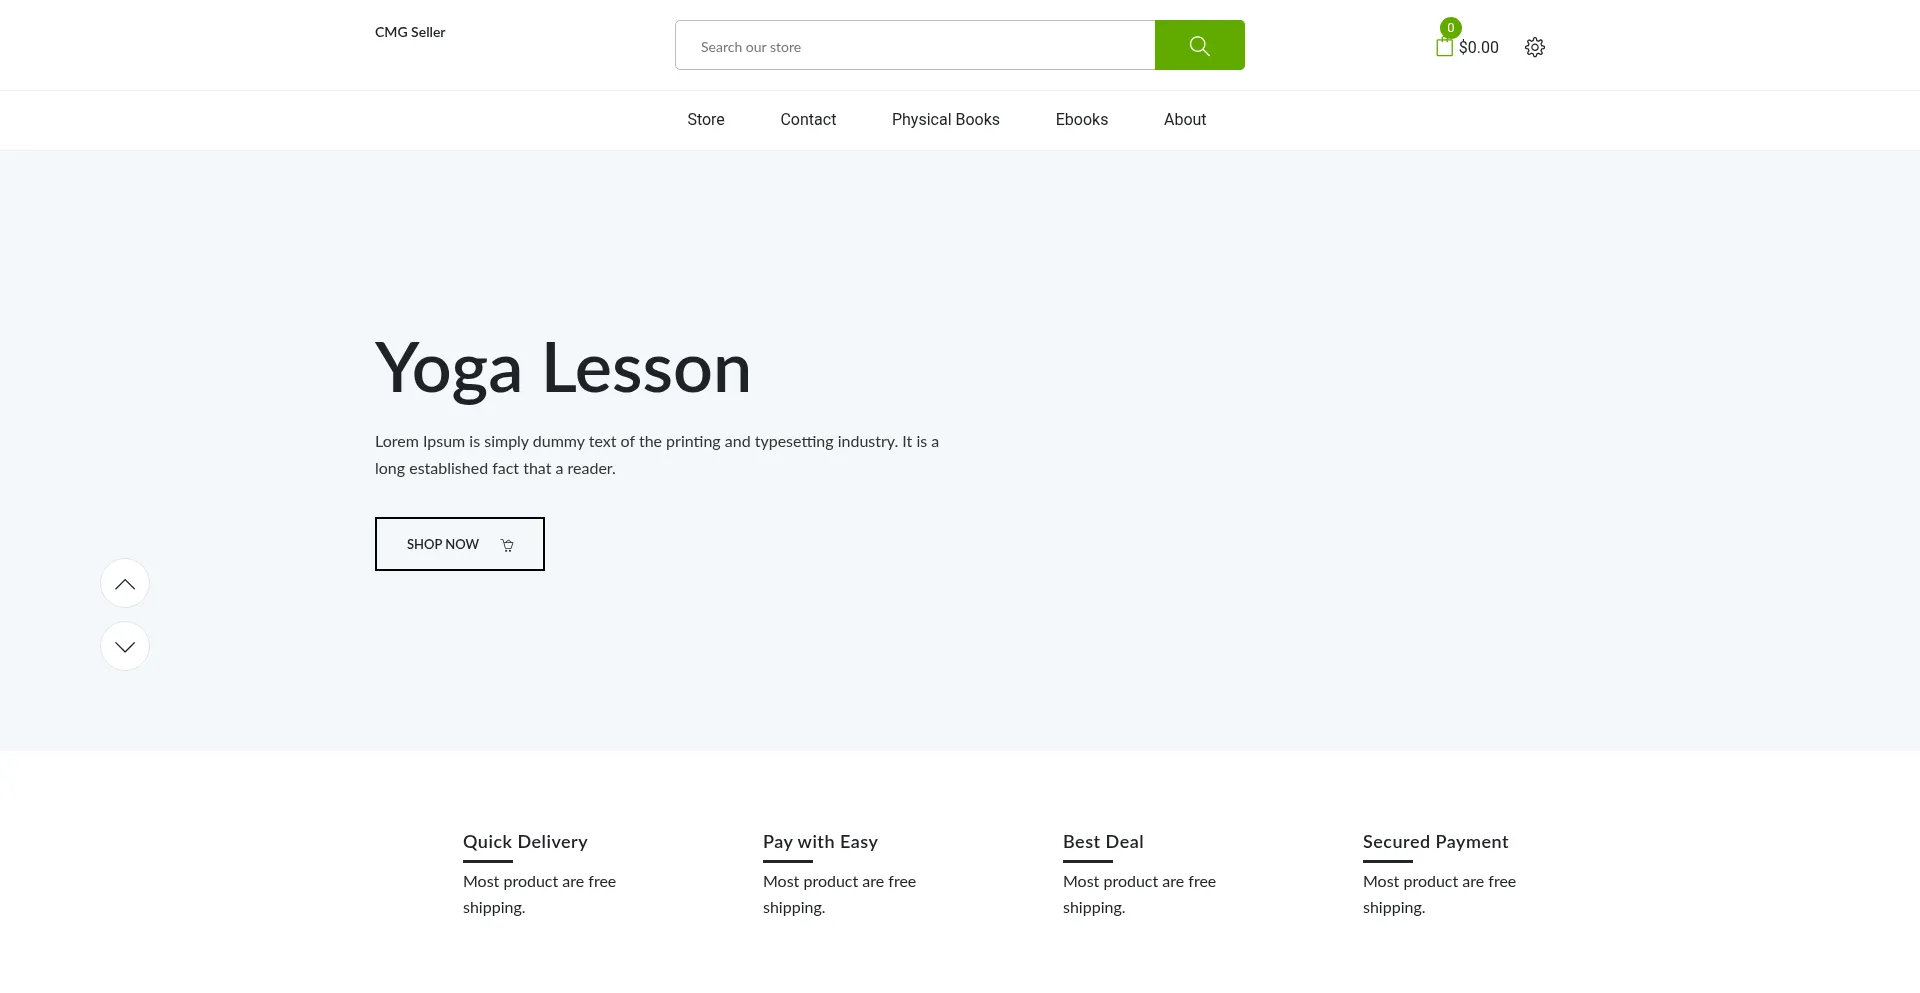Click the cart icon inside Shop Now
Screen dimensions: 1920x993
tap(507, 545)
